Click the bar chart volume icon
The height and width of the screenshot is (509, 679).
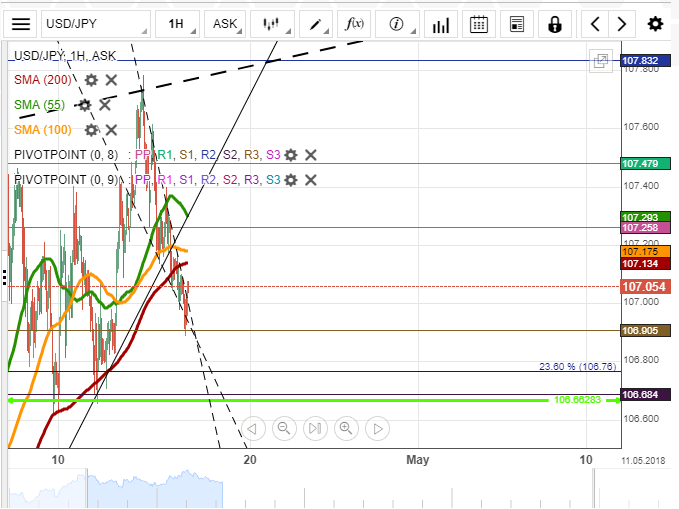[440, 24]
